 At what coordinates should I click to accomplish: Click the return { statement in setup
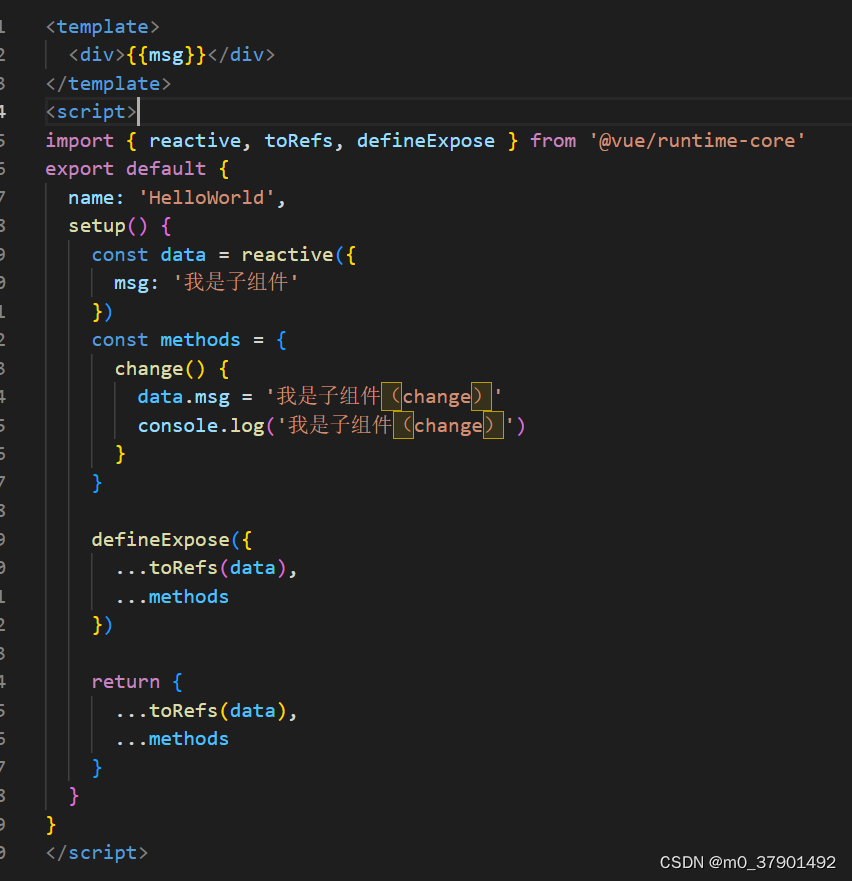click(137, 681)
